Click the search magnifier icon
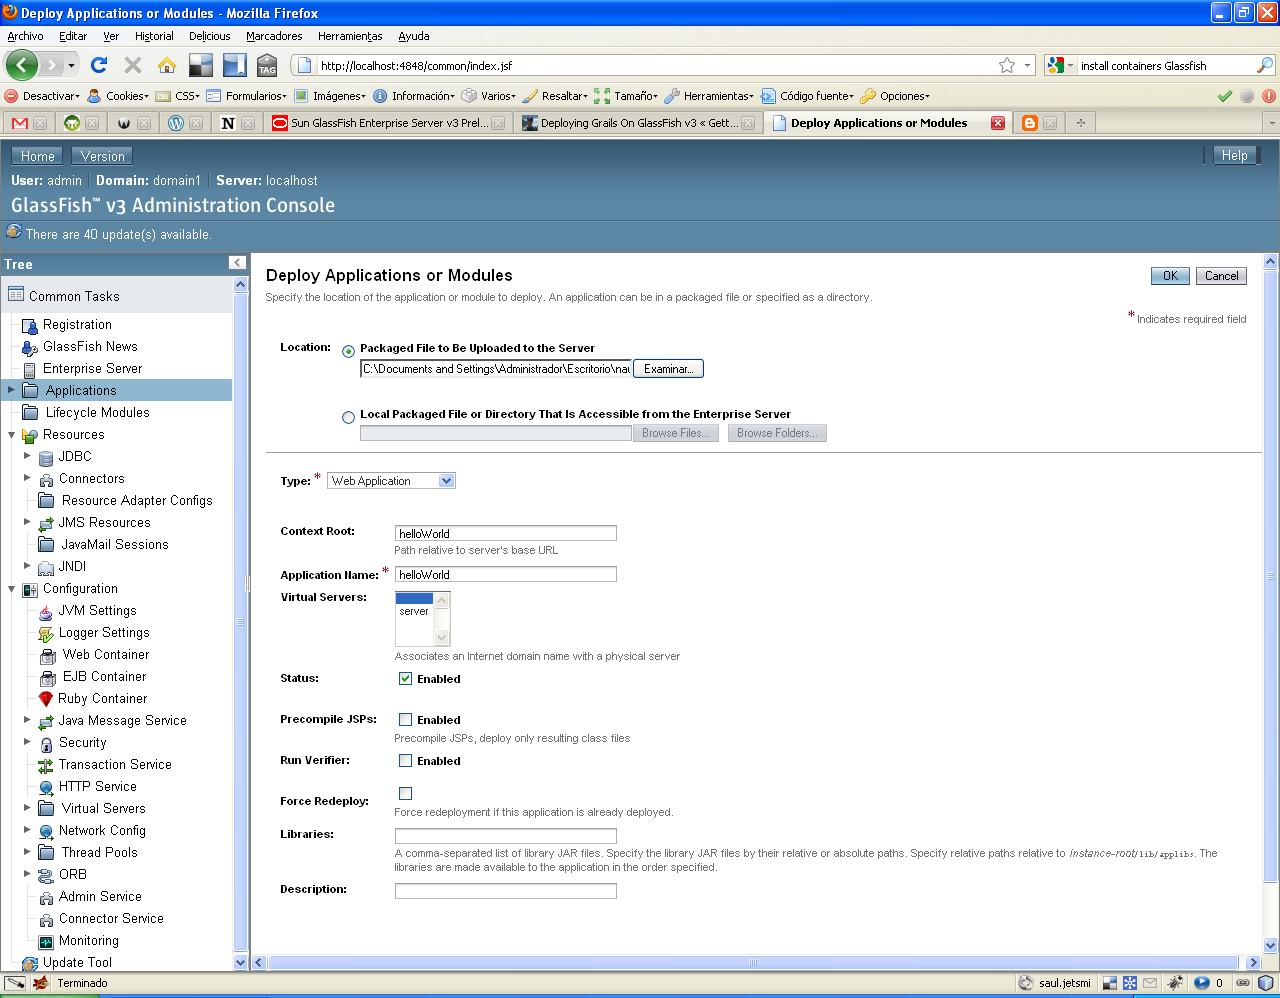 click(x=1265, y=65)
